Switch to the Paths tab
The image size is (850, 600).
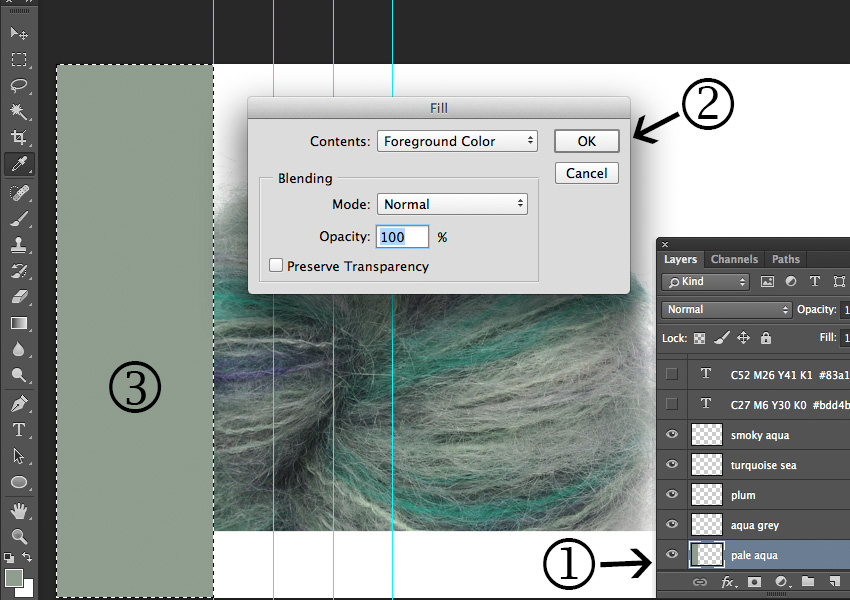click(x=786, y=259)
